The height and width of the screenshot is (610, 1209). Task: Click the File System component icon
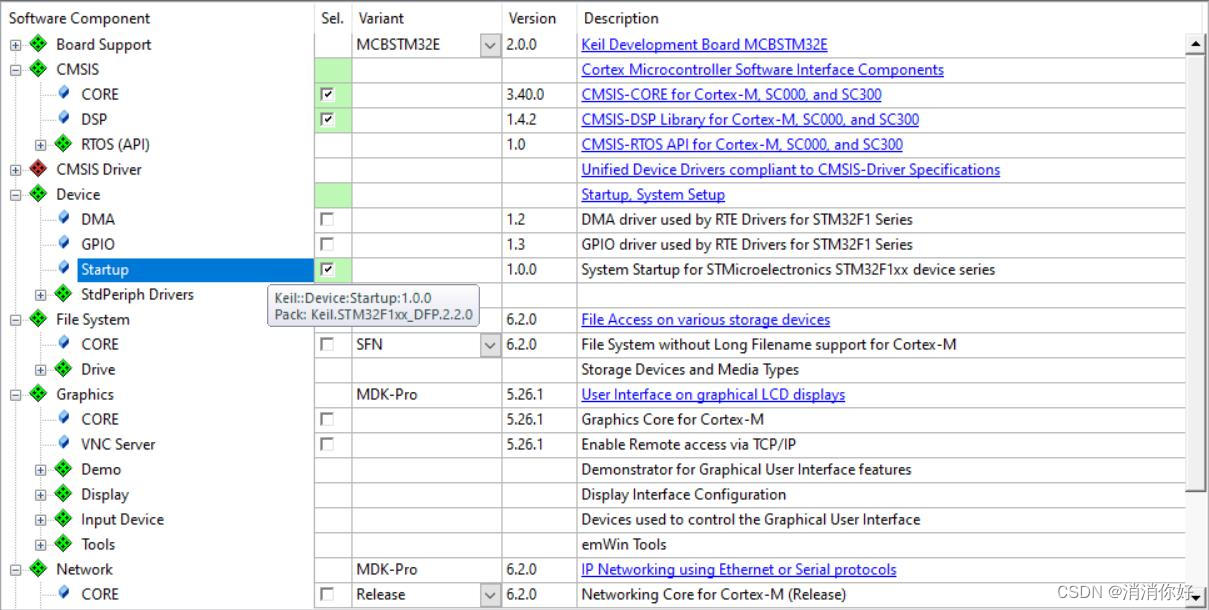point(37,319)
